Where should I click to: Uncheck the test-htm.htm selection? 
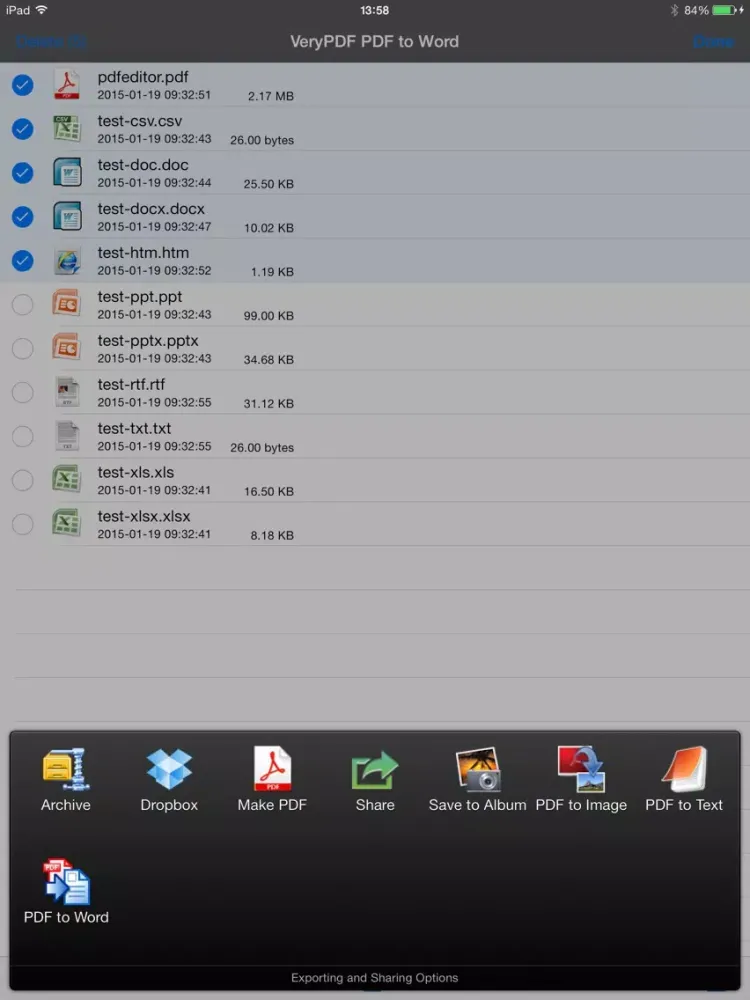click(22, 261)
